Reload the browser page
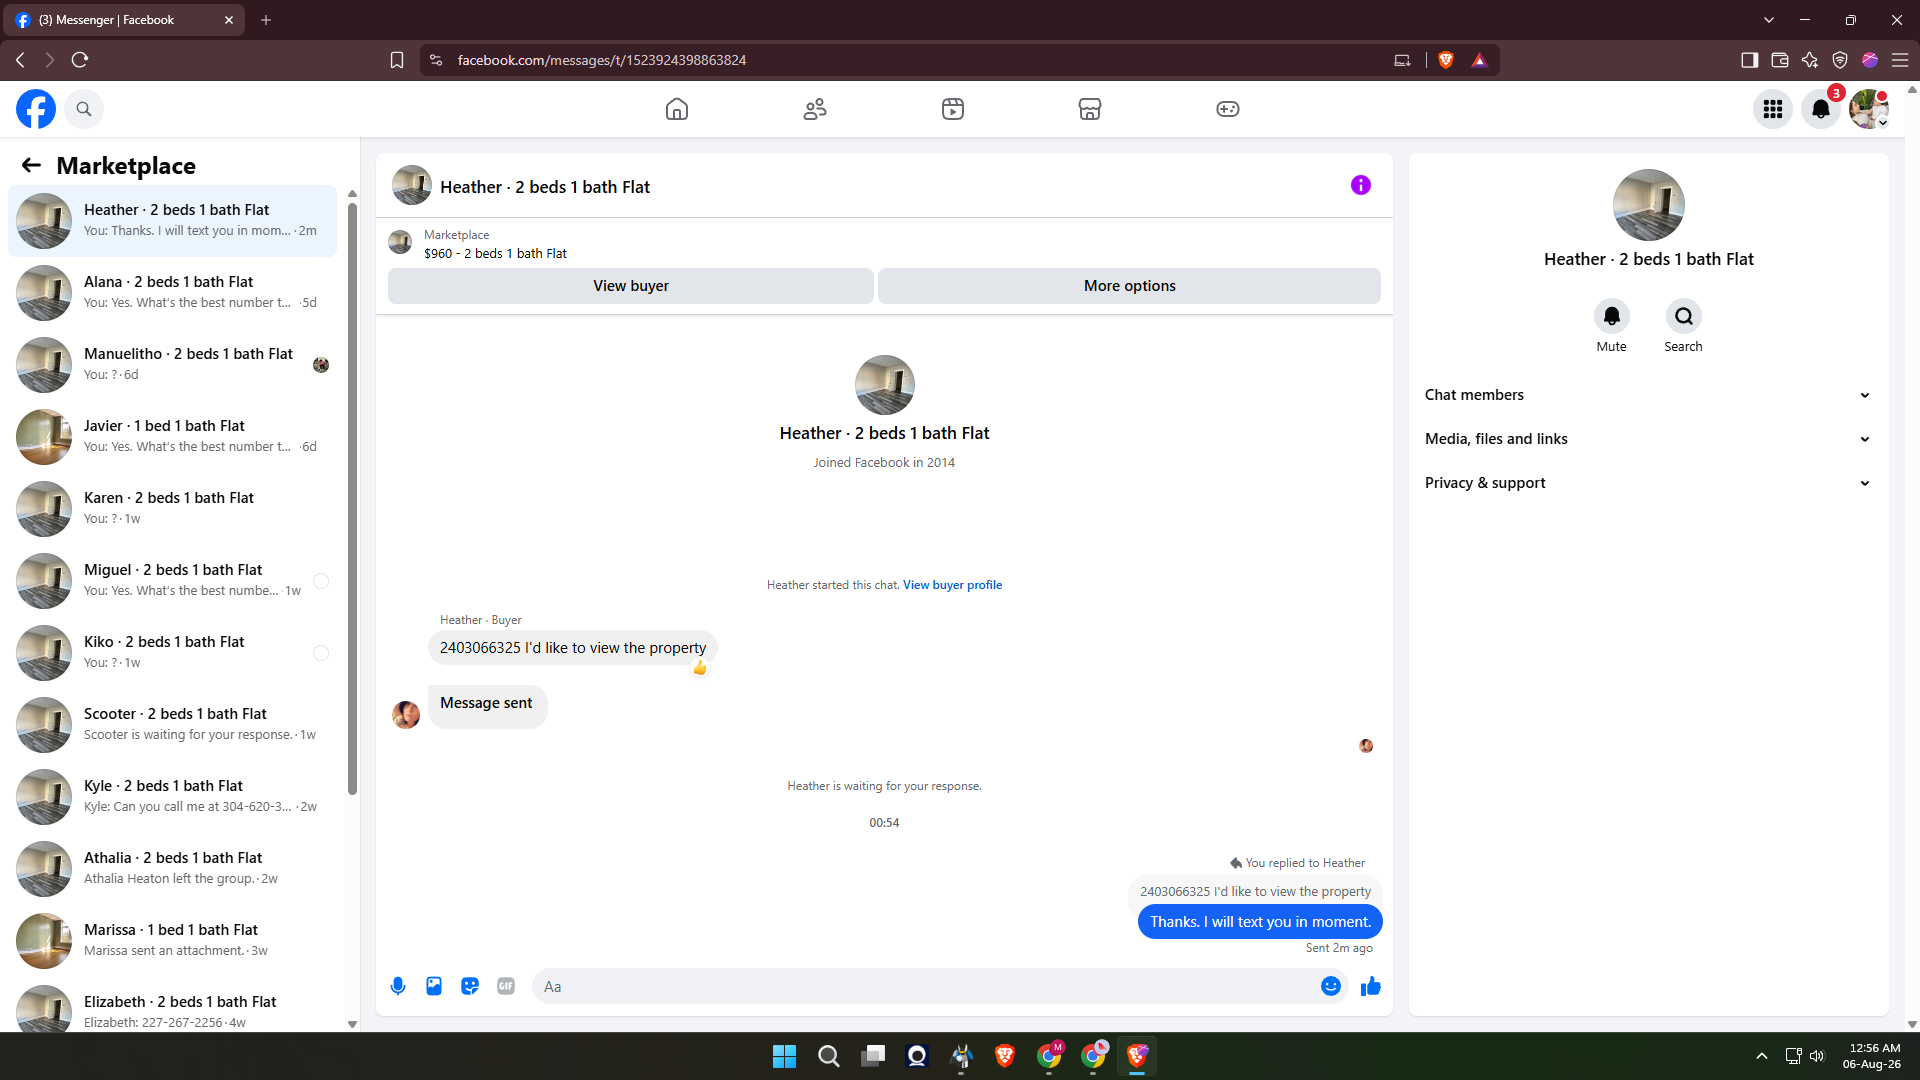The height and width of the screenshot is (1080, 1920). coord(80,60)
